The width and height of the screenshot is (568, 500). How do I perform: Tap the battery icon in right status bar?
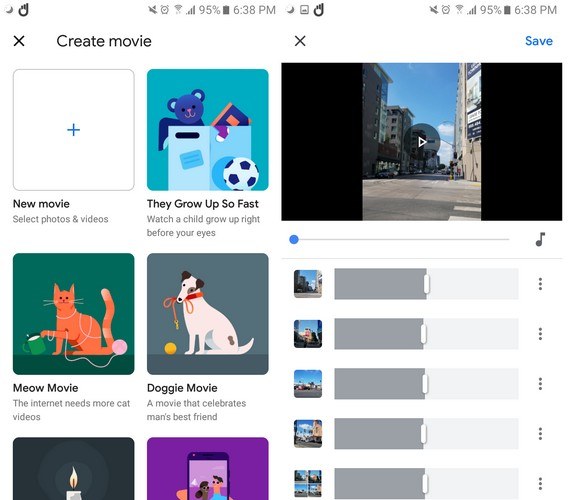[508, 10]
